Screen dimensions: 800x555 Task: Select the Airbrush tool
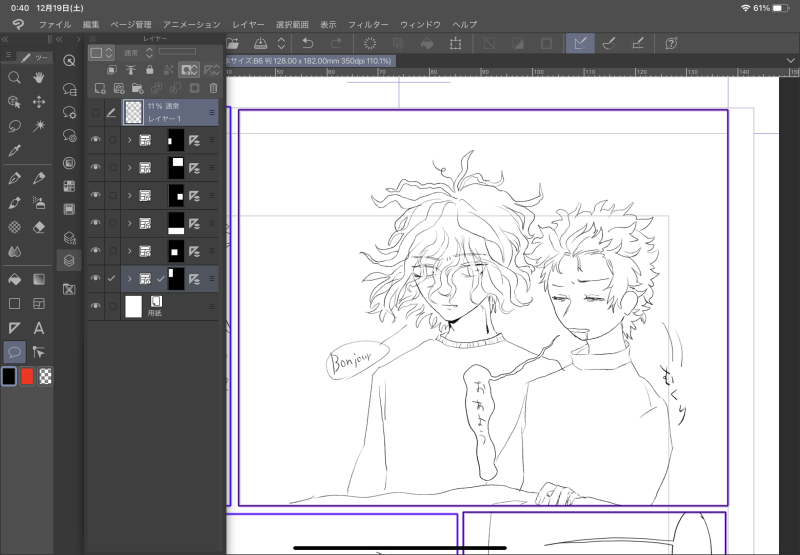click(x=39, y=203)
